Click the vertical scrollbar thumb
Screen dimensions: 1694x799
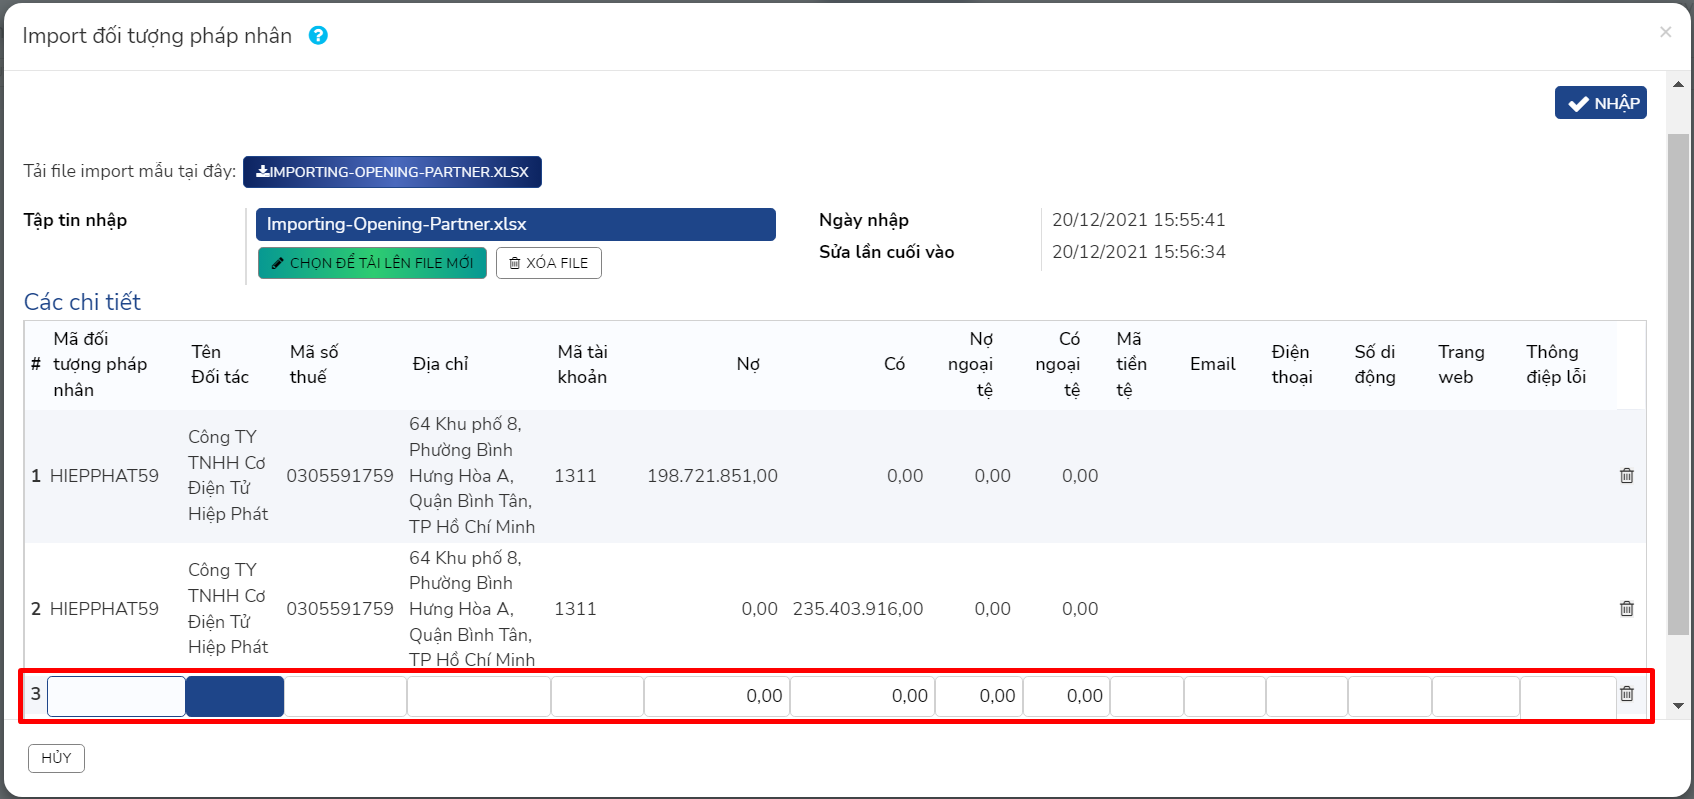[x=1678, y=383]
